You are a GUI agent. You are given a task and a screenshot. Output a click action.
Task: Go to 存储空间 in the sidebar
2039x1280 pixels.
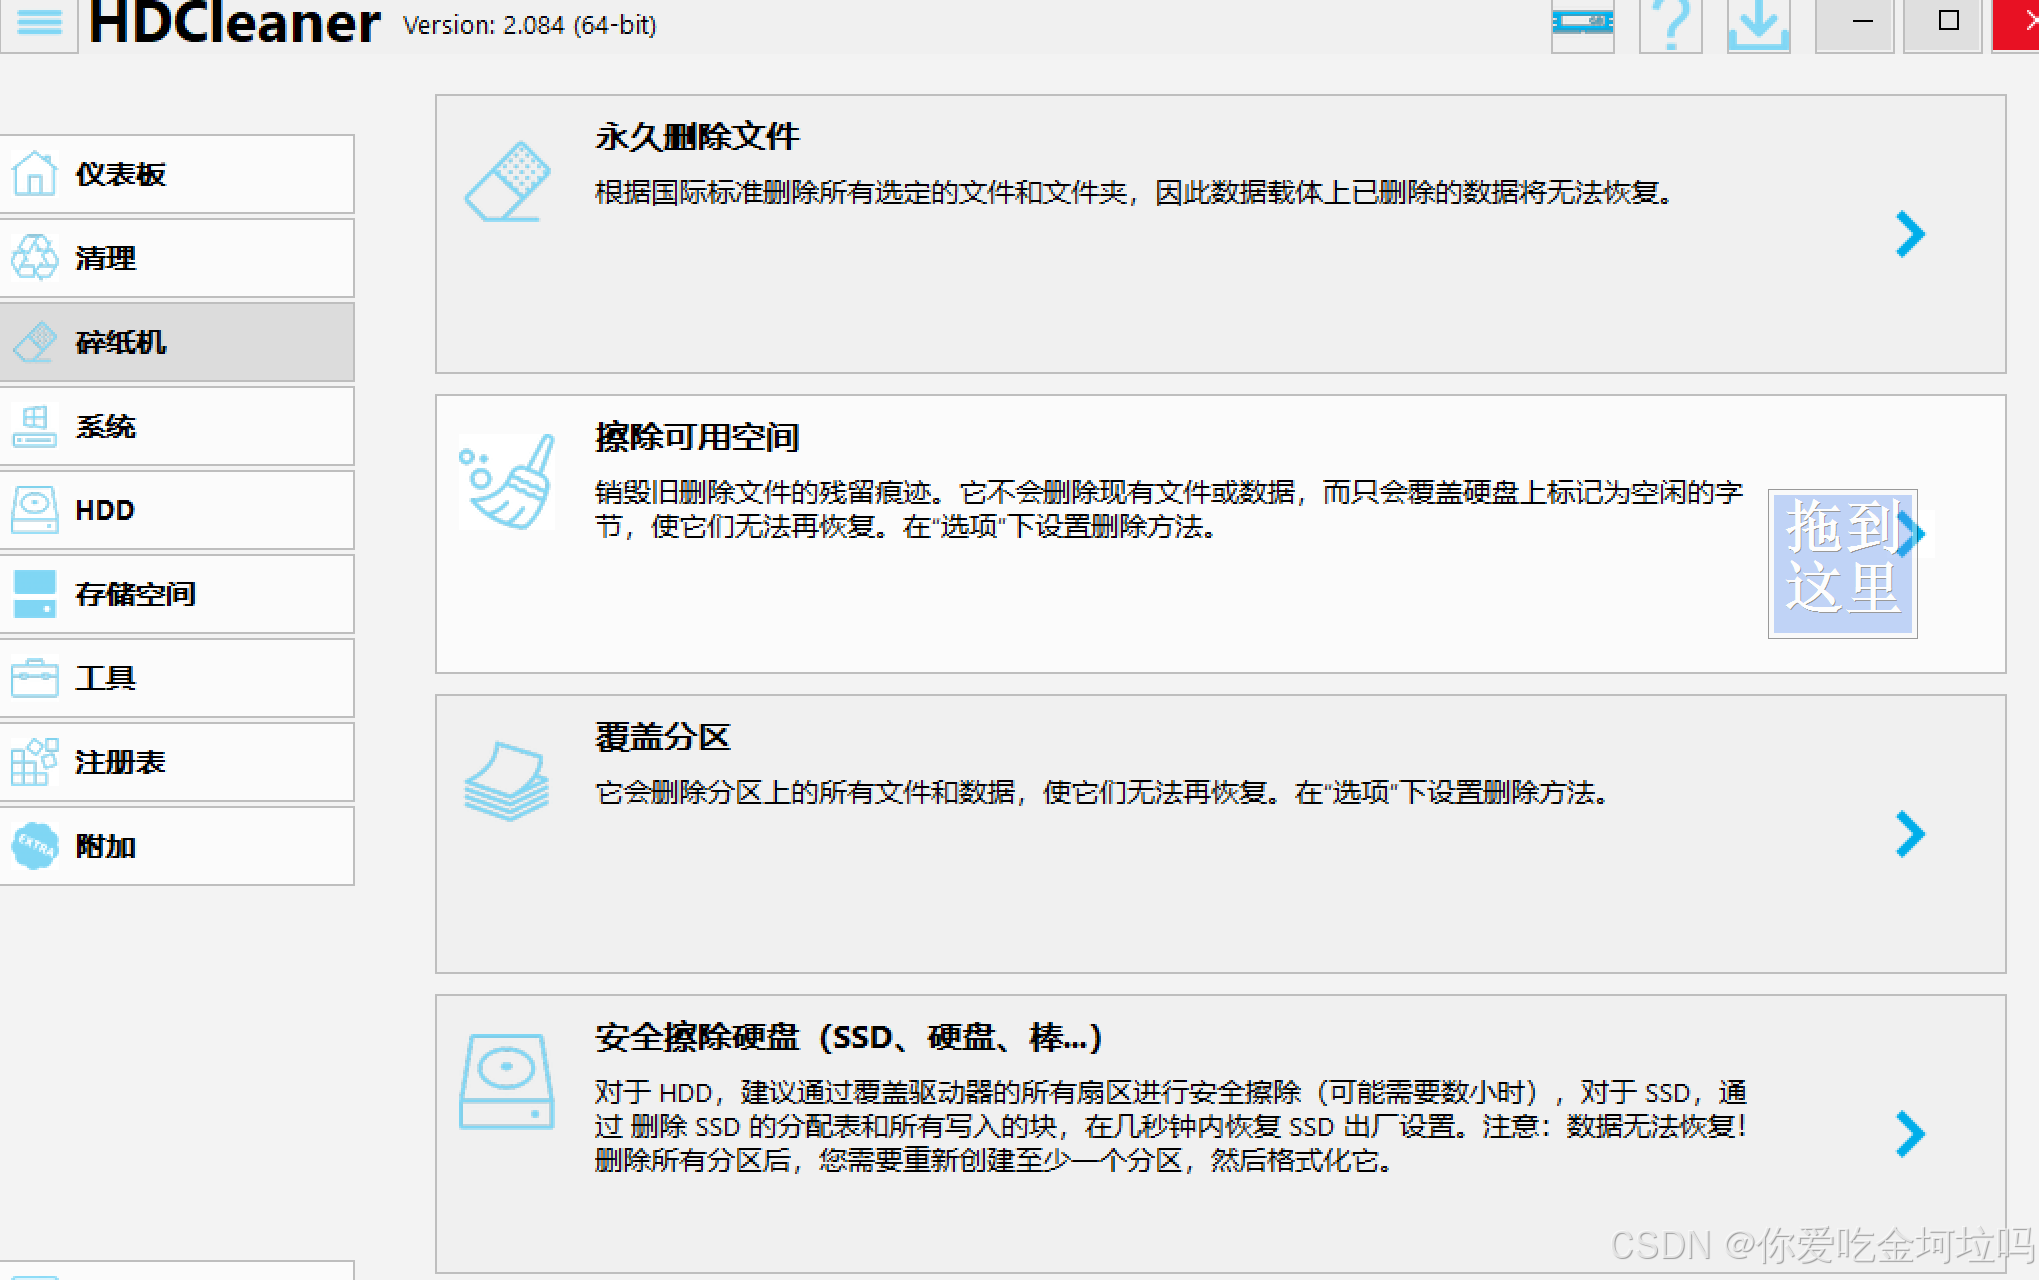pyautogui.click(x=177, y=594)
